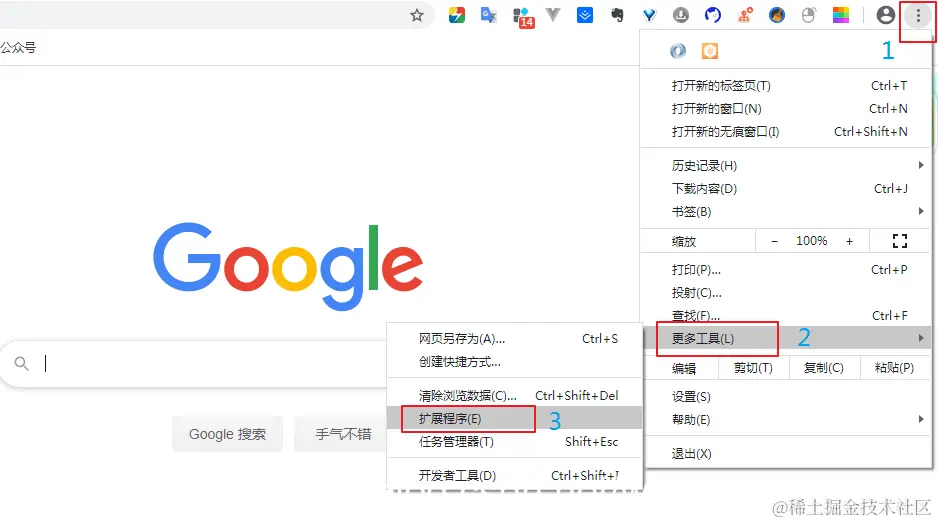Choose 网页另存为(A)... in submenu
The width and height of the screenshot is (938, 524).
pos(514,339)
